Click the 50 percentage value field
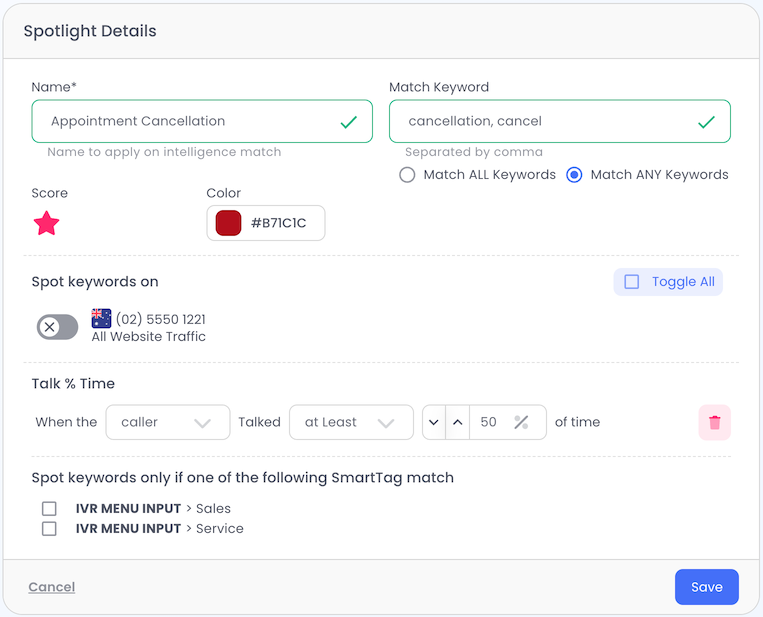The width and height of the screenshot is (763, 617). pos(489,422)
